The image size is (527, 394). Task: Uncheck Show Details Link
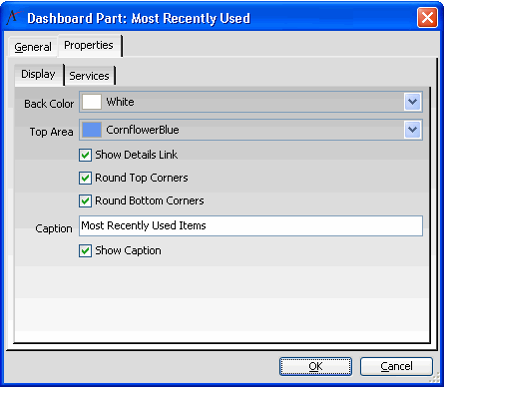(x=85, y=155)
